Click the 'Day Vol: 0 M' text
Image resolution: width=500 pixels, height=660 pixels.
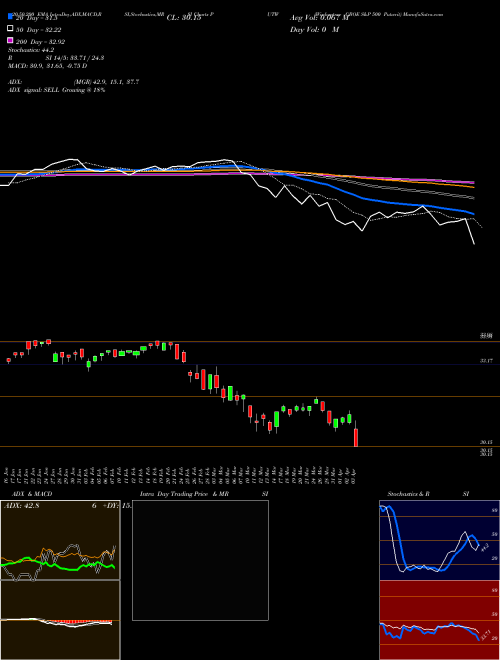pyautogui.click(x=314, y=30)
